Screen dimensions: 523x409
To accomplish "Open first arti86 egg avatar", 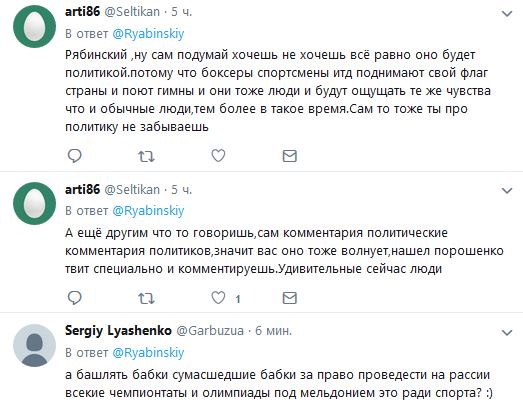I will tap(34, 26).
